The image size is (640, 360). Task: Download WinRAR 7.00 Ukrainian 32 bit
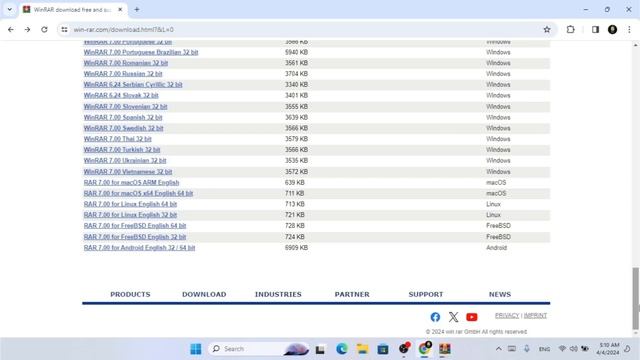click(125, 160)
